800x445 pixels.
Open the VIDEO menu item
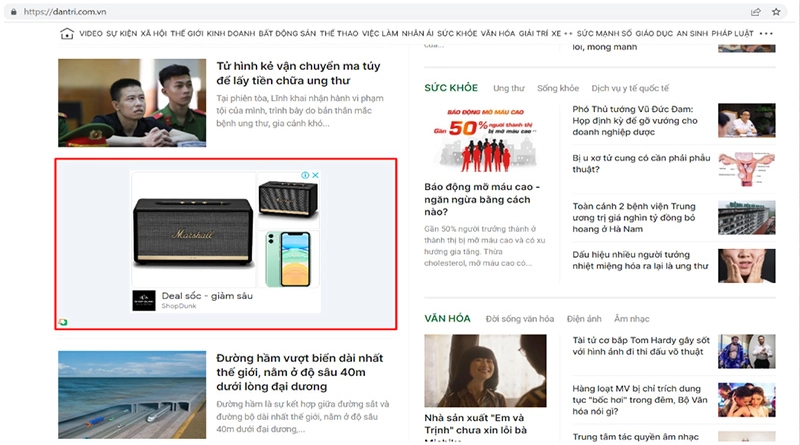[x=91, y=33]
